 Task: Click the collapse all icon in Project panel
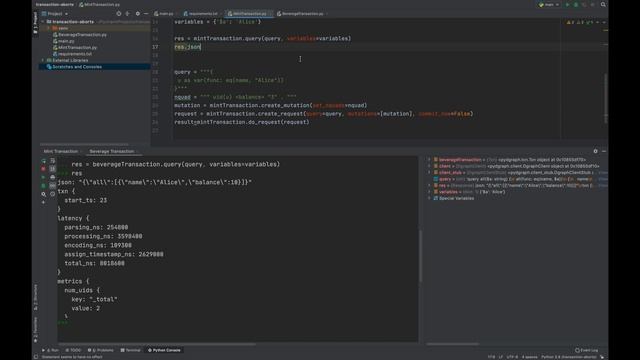pyautogui.click(x=128, y=13)
